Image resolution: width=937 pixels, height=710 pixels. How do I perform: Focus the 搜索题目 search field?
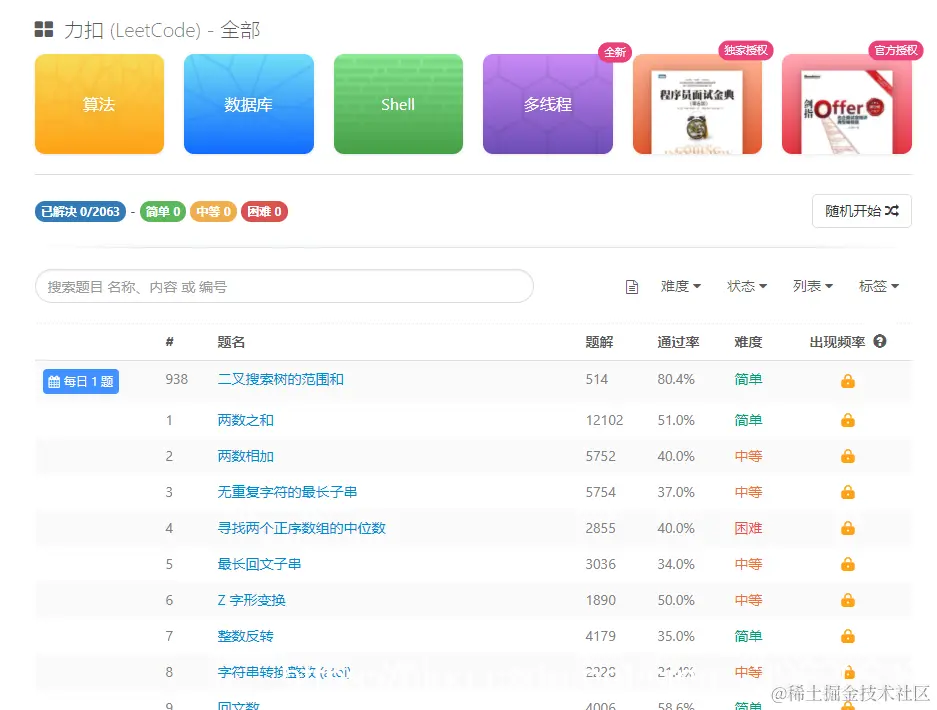pos(284,286)
